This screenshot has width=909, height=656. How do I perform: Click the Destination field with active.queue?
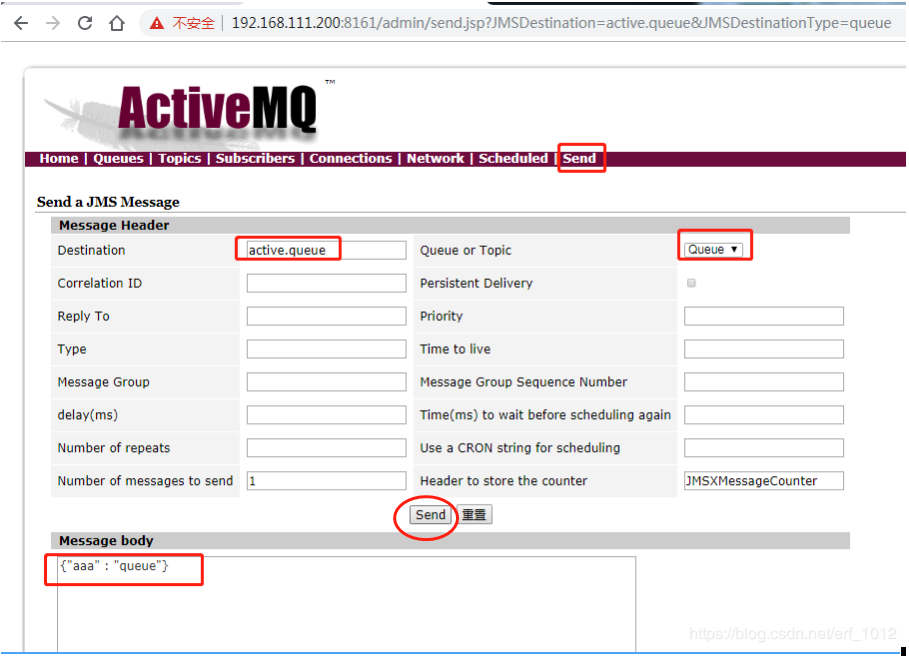(x=326, y=250)
